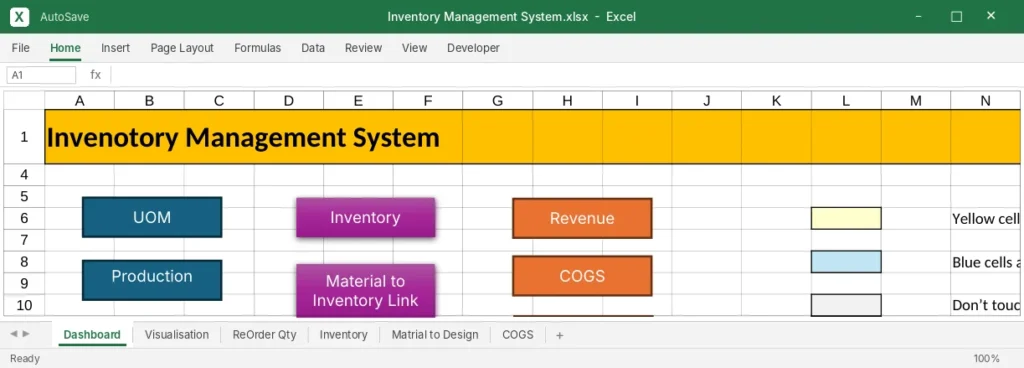
Task: Switch to the Home ribbon tab
Action: [x=65, y=48]
